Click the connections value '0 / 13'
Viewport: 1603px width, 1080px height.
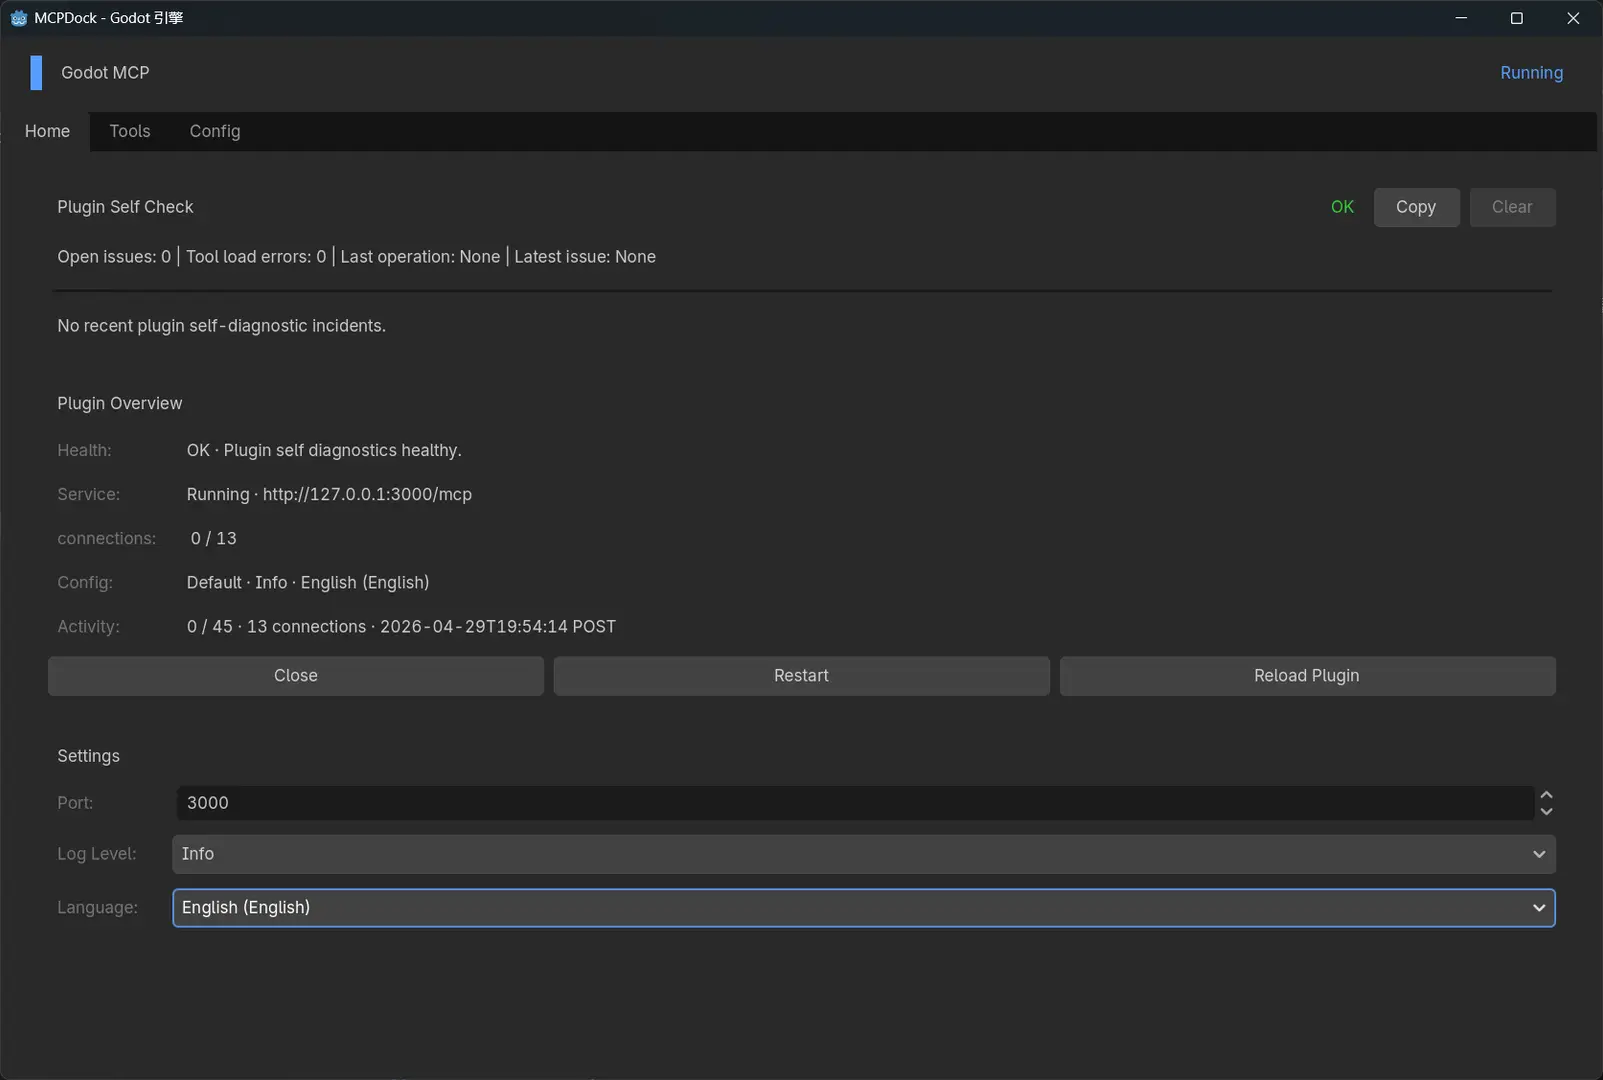click(214, 538)
